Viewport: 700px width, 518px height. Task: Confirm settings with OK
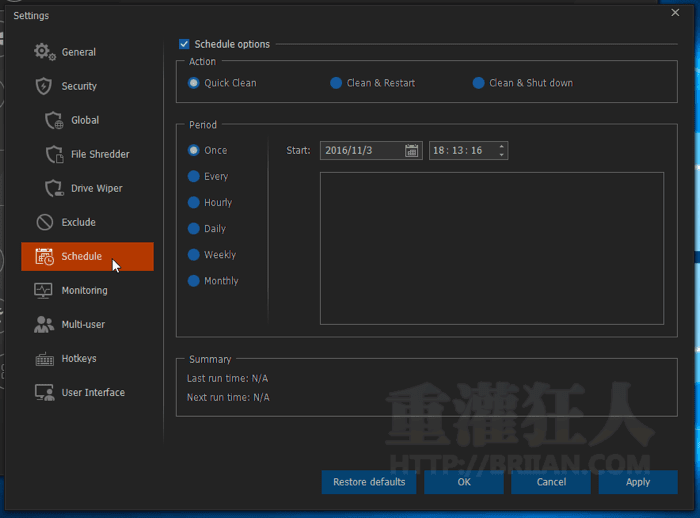pos(464,482)
